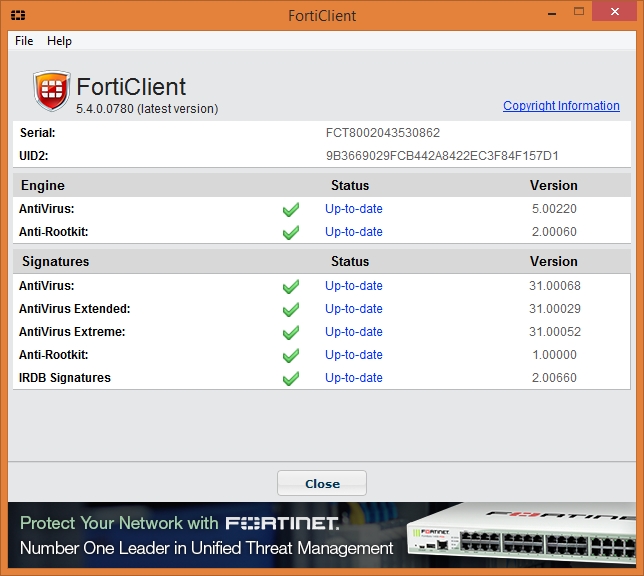The width and height of the screenshot is (644, 576).
Task: Click the Copyright Information link
Action: tap(561, 106)
